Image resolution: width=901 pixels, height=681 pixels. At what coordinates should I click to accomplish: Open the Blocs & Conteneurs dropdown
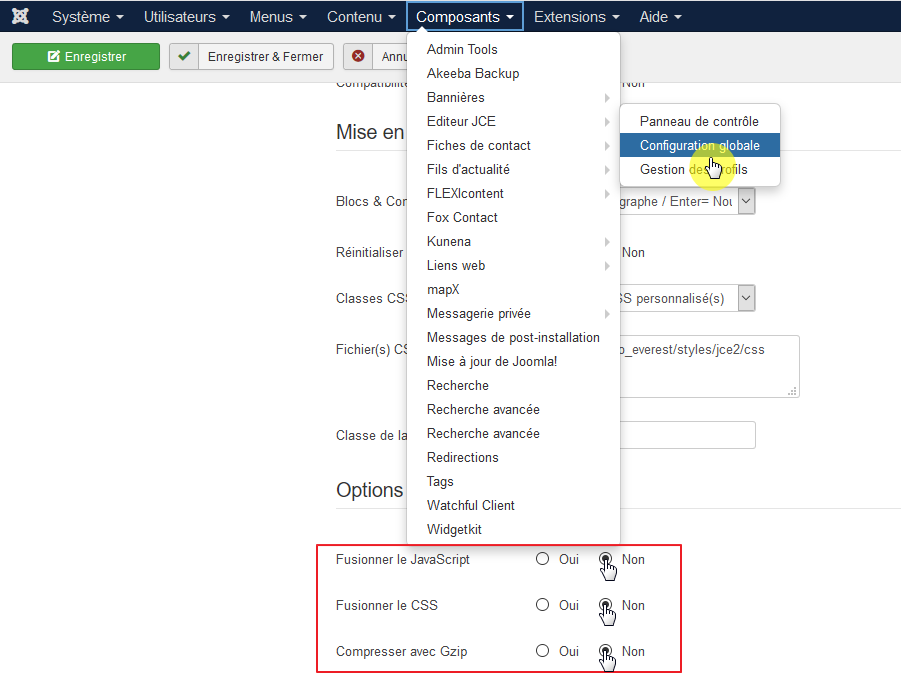pos(687,202)
